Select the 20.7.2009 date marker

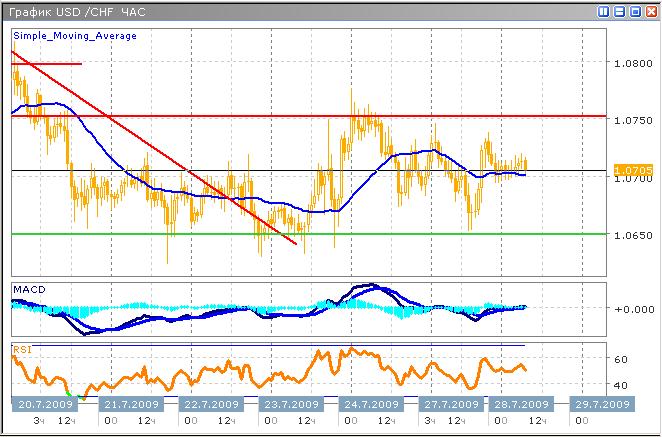[x=46, y=404]
